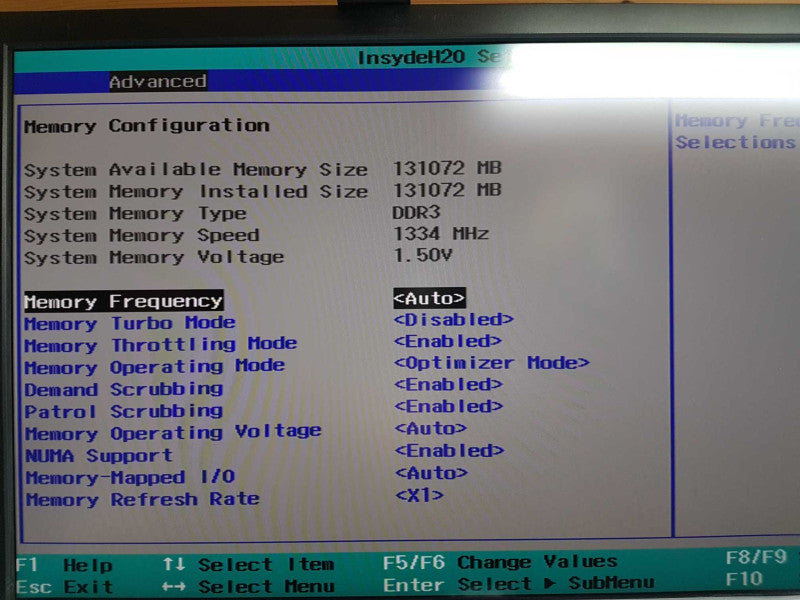800x600 pixels.
Task: Click System Memory Installed Size label
Action: pyautogui.click(x=195, y=192)
